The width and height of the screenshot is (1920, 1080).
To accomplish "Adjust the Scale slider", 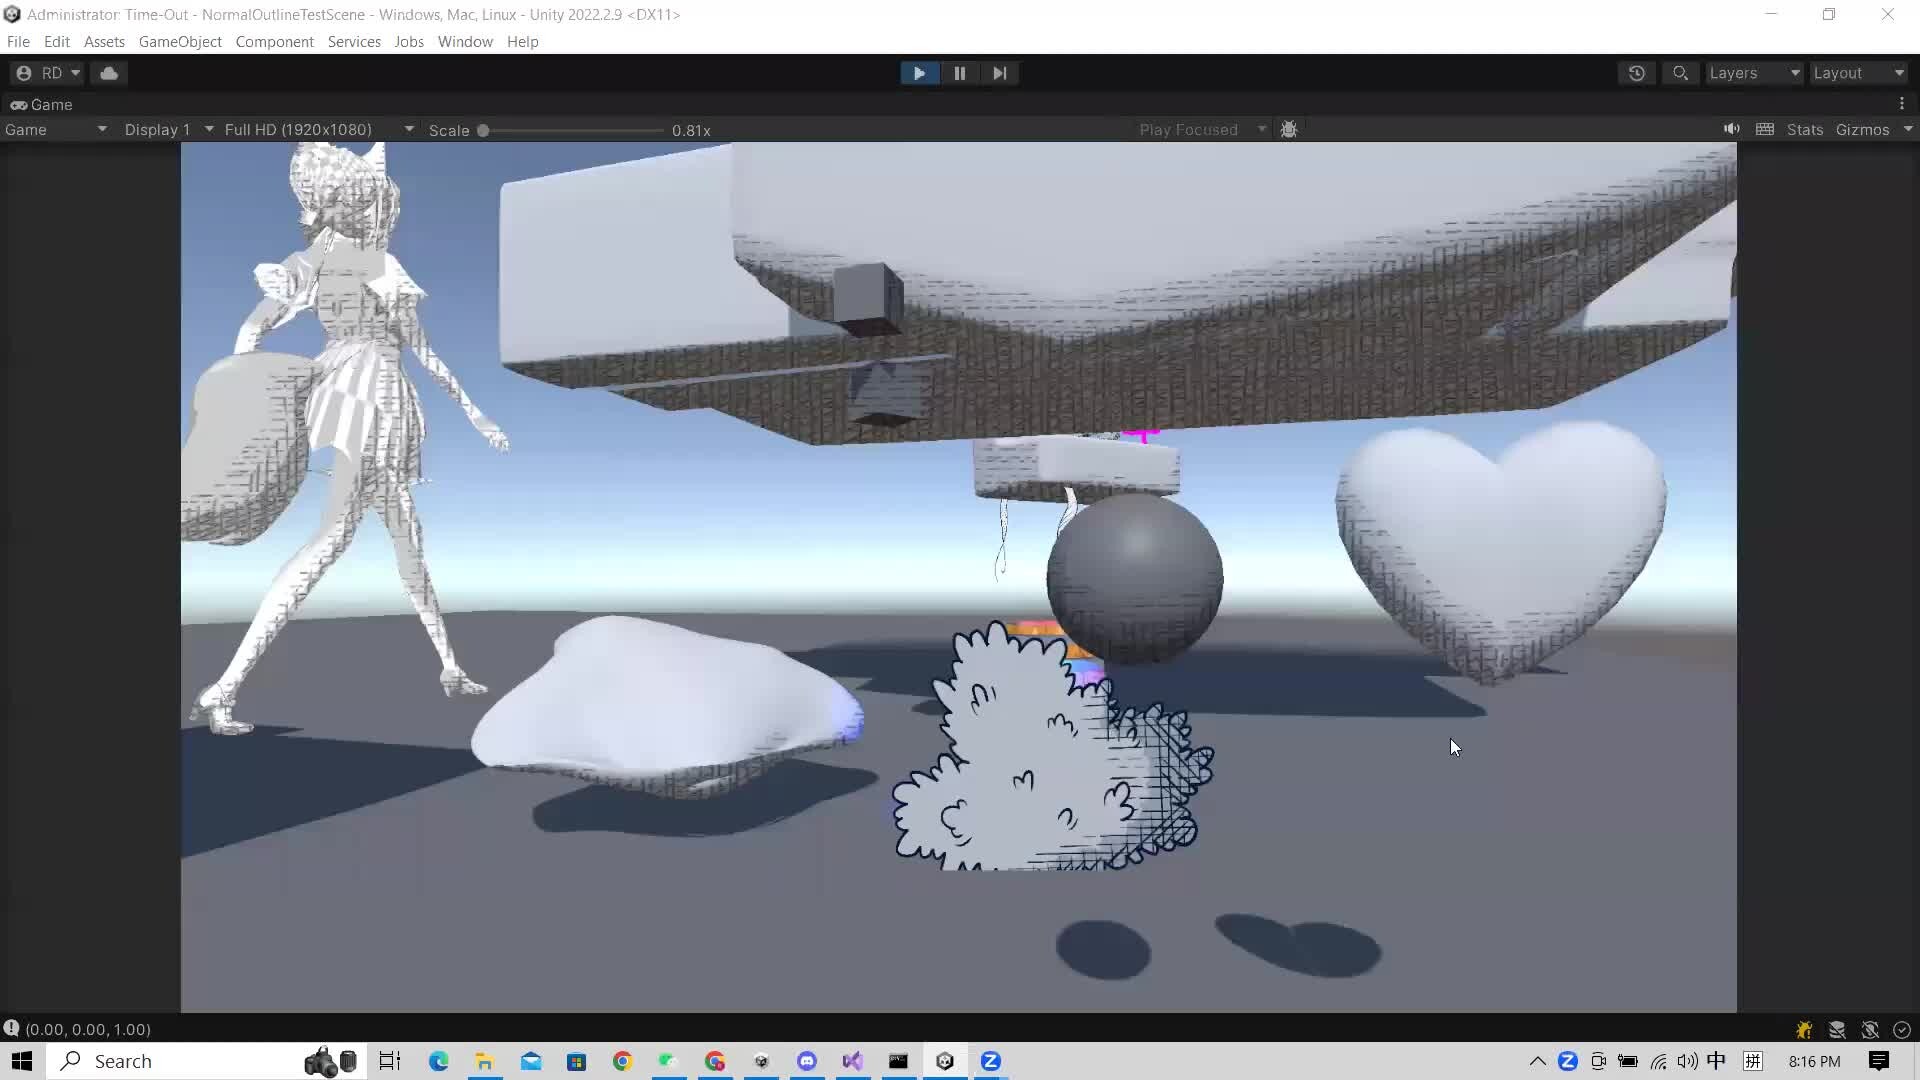I will click(x=483, y=130).
